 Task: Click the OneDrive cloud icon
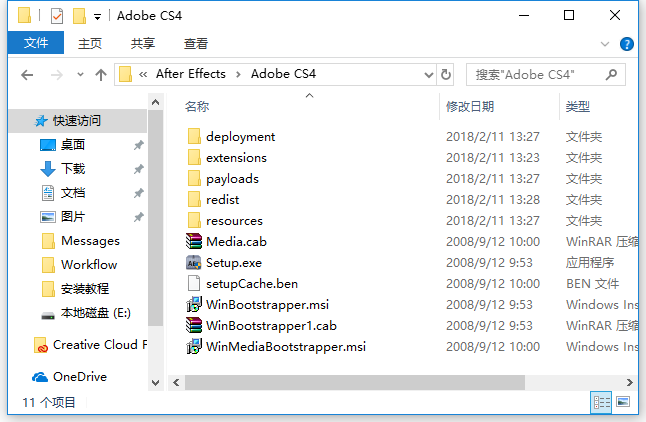(x=40, y=377)
